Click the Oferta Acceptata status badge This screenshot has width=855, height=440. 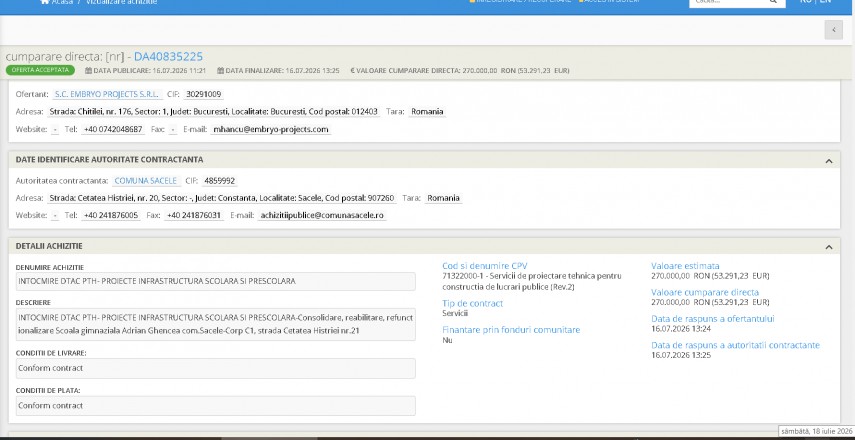(x=40, y=70)
